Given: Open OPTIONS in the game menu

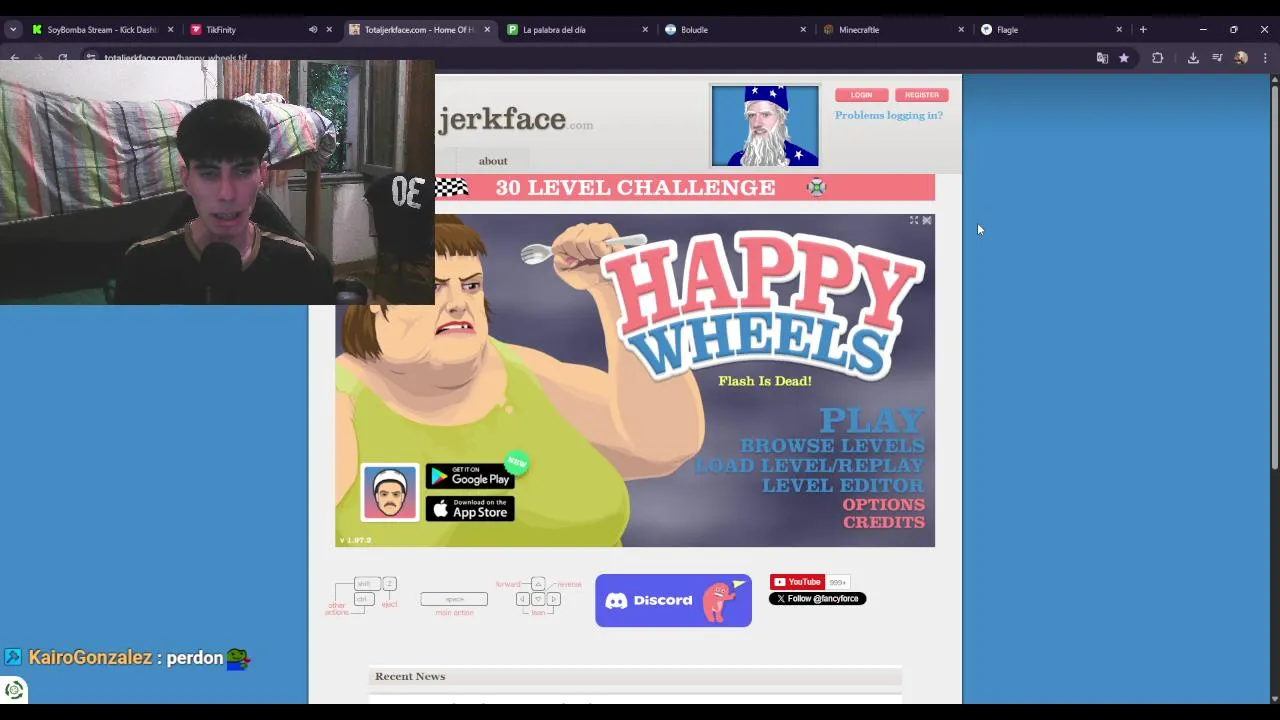Looking at the screenshot, I should click(883, 504).
